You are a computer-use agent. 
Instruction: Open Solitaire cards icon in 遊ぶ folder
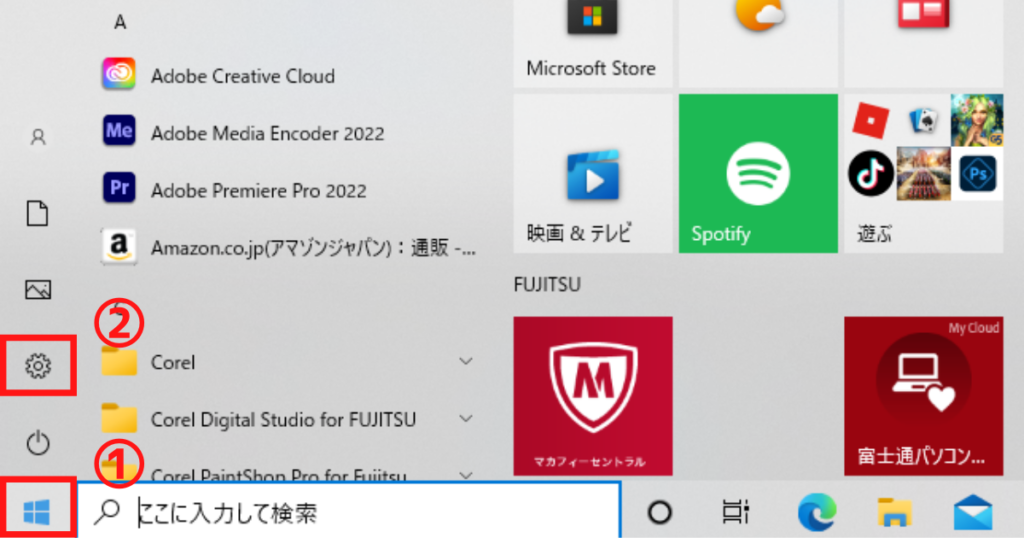[x=923, y=119]
